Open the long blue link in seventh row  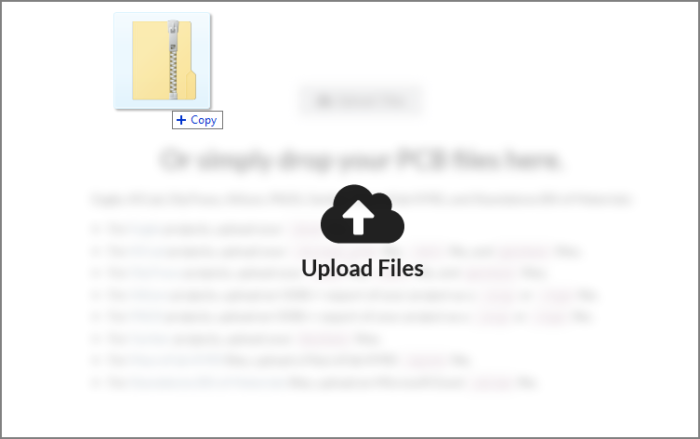click(176, 360)
